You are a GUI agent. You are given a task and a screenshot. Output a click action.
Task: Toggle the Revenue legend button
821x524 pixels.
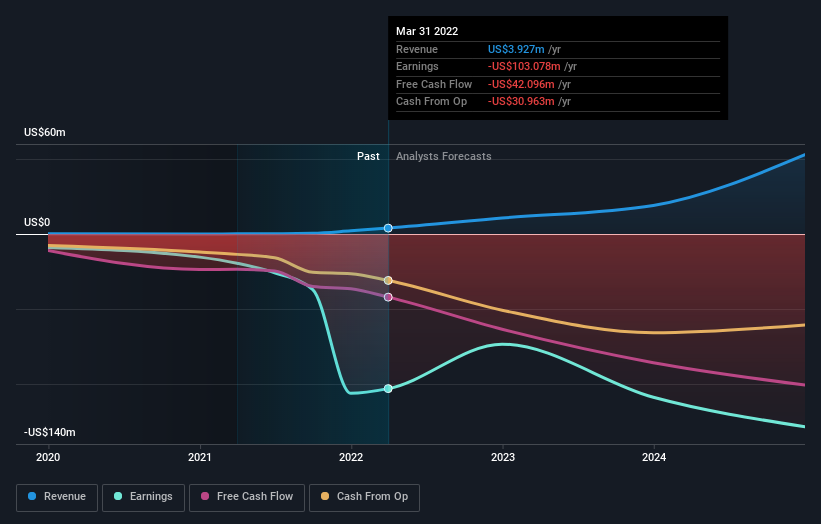click(x=57, y=497)
